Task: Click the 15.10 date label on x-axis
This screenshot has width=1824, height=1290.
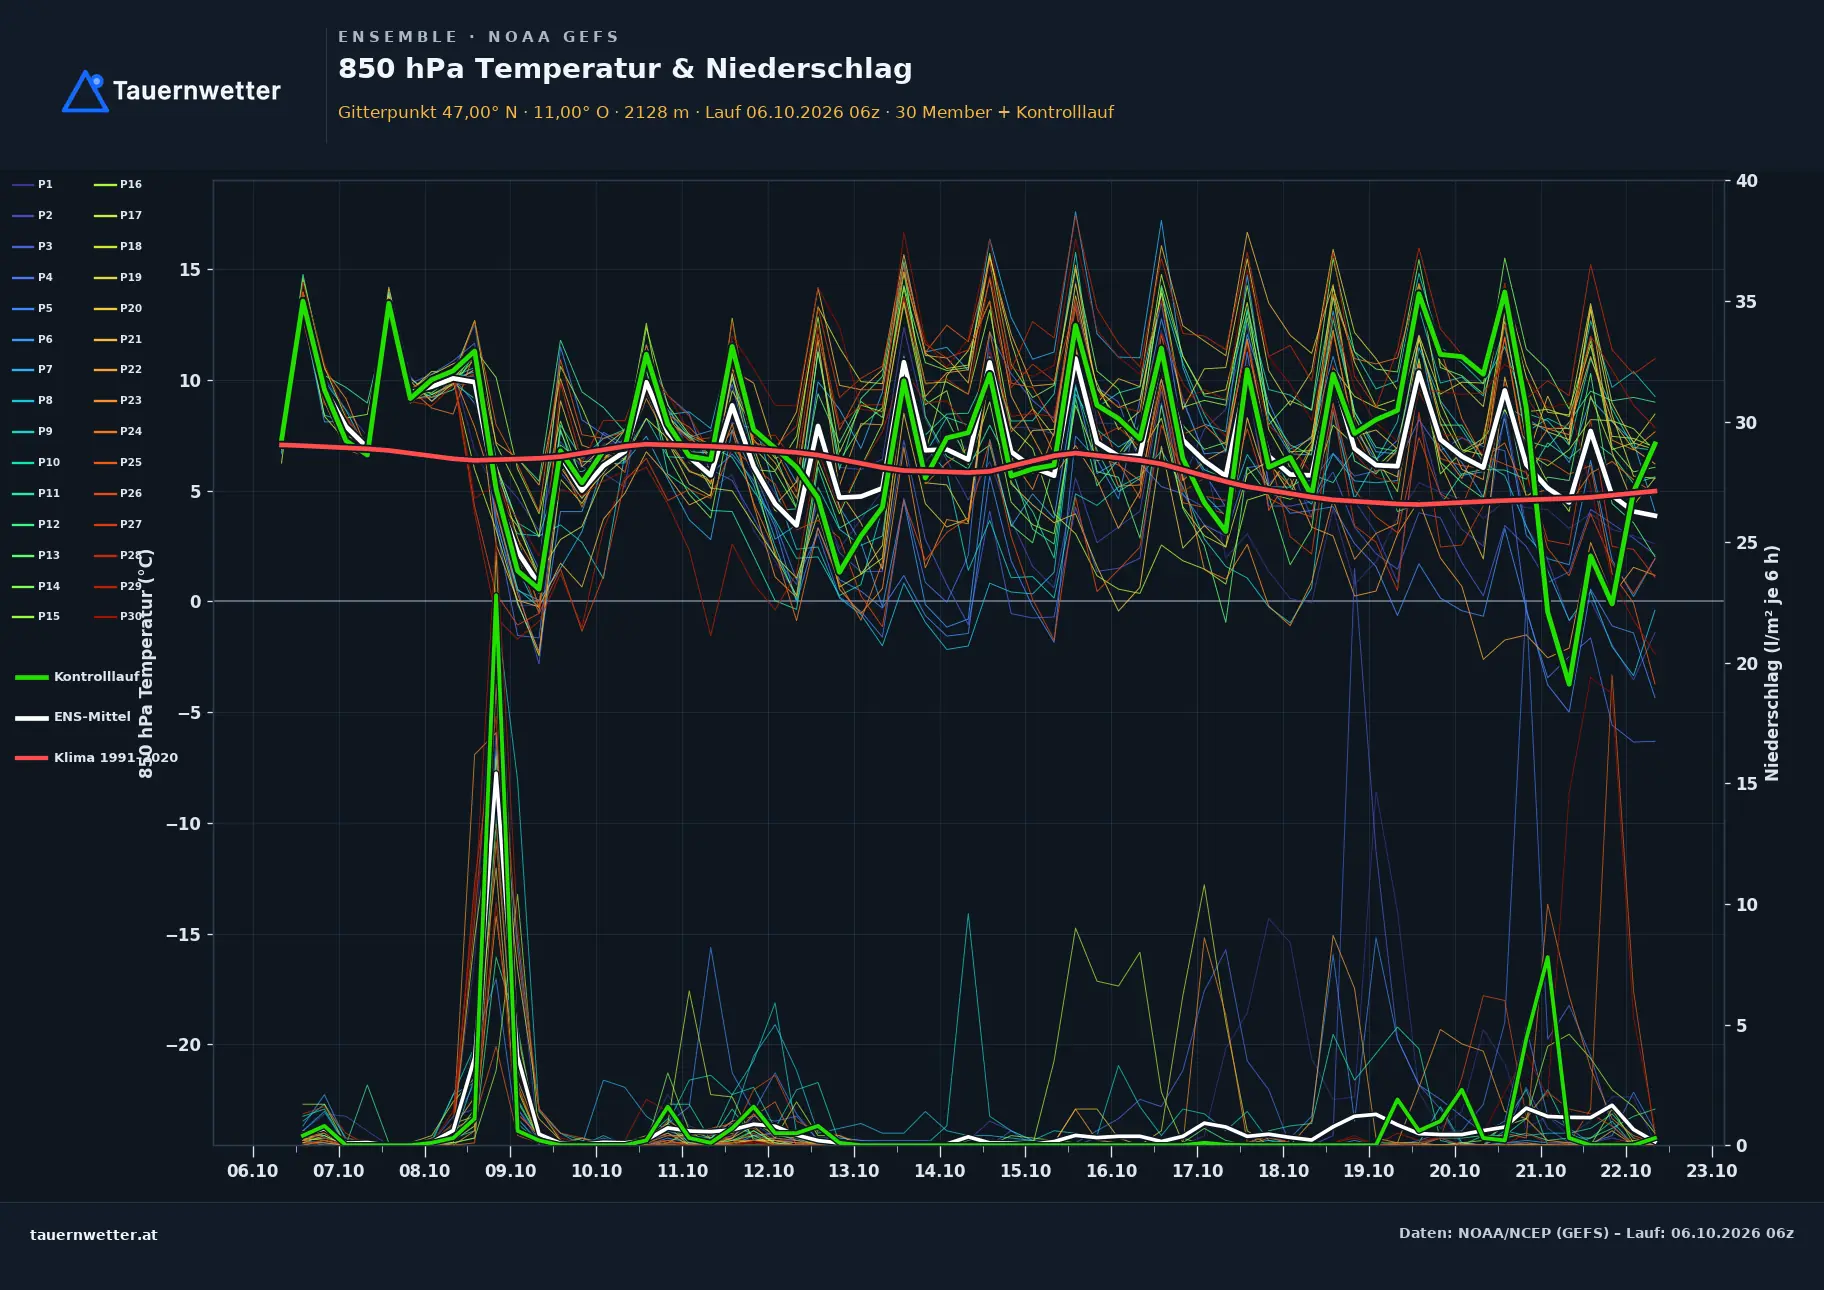Action: click(x=1026, y=1171)
